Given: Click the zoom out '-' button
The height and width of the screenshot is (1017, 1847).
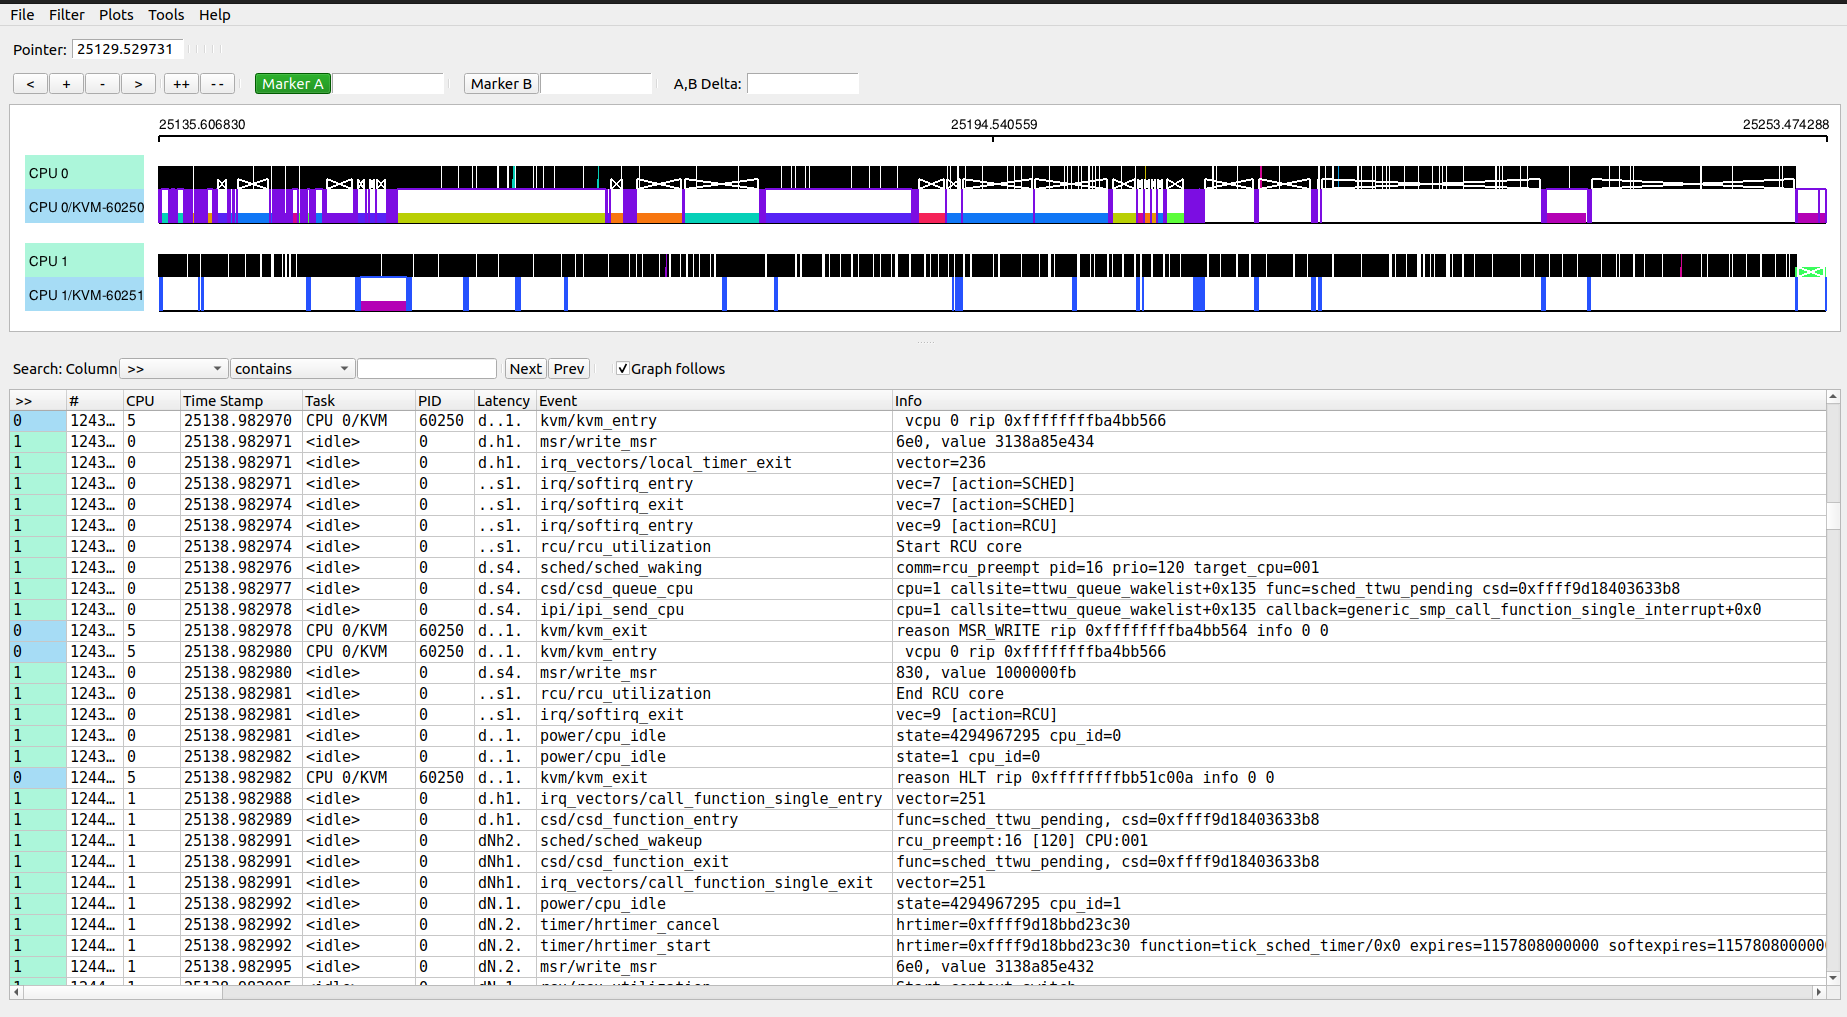Looking at the screenshot, I should (x=102, y=84).
